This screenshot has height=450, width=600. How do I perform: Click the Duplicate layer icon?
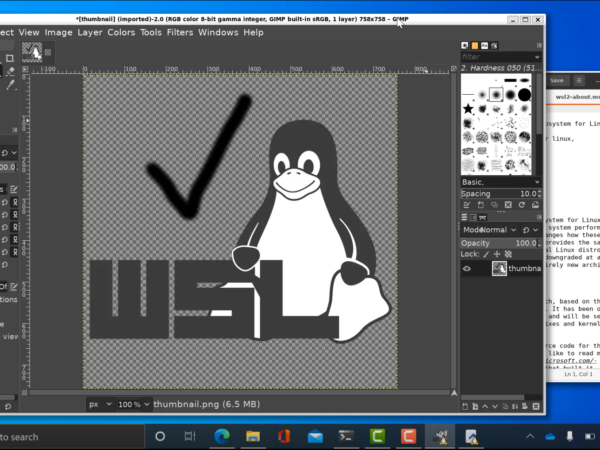[505, 406]
